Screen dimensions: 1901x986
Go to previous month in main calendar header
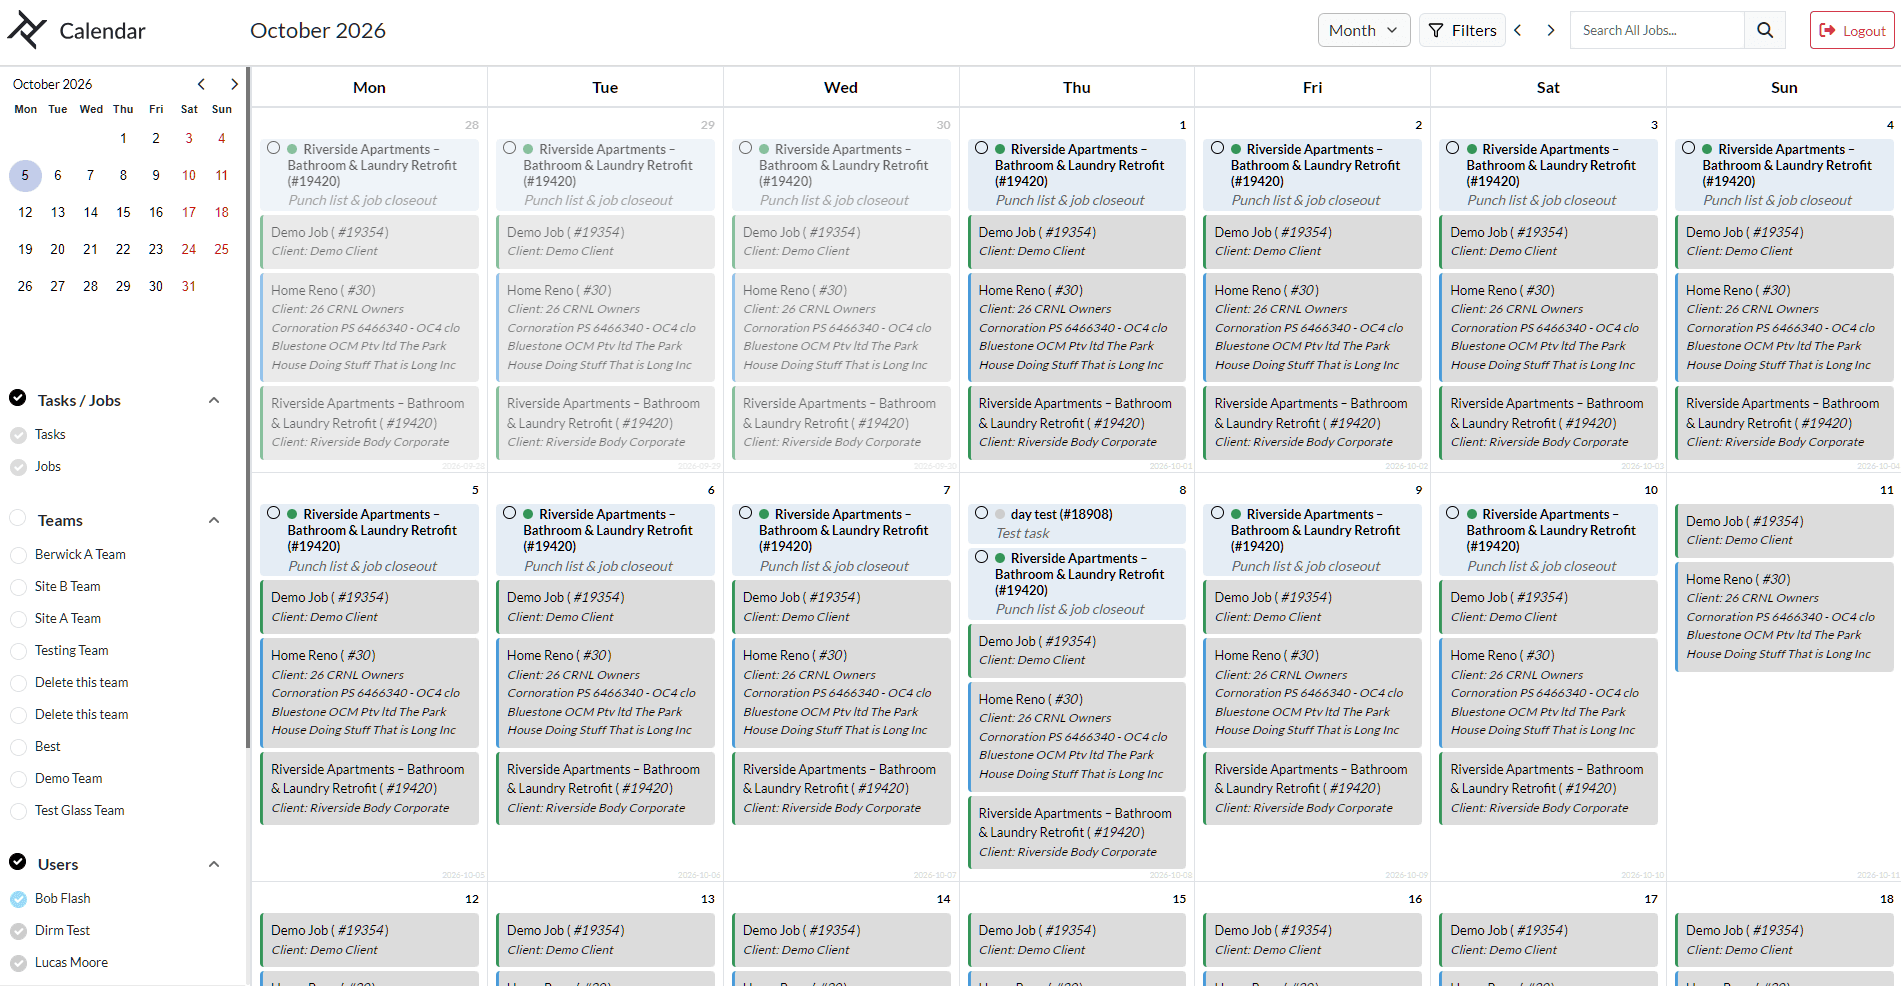pyautogui.click(x=1518, y=30)
